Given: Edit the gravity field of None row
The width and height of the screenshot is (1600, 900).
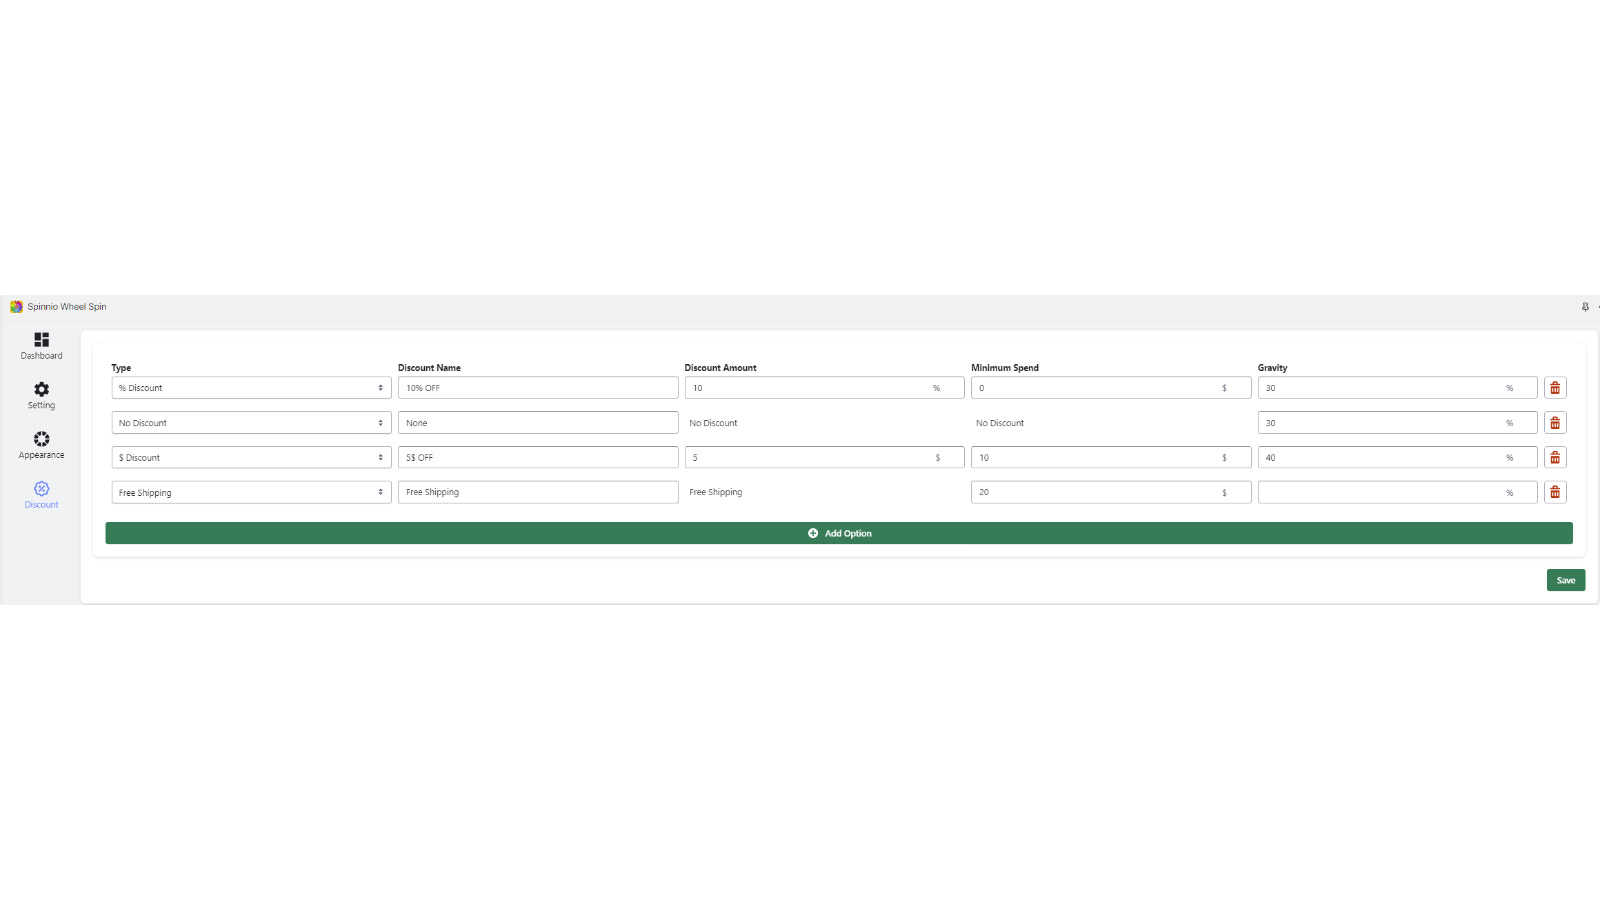Looking at the screenshot, I should click(x=1397, y=423).
